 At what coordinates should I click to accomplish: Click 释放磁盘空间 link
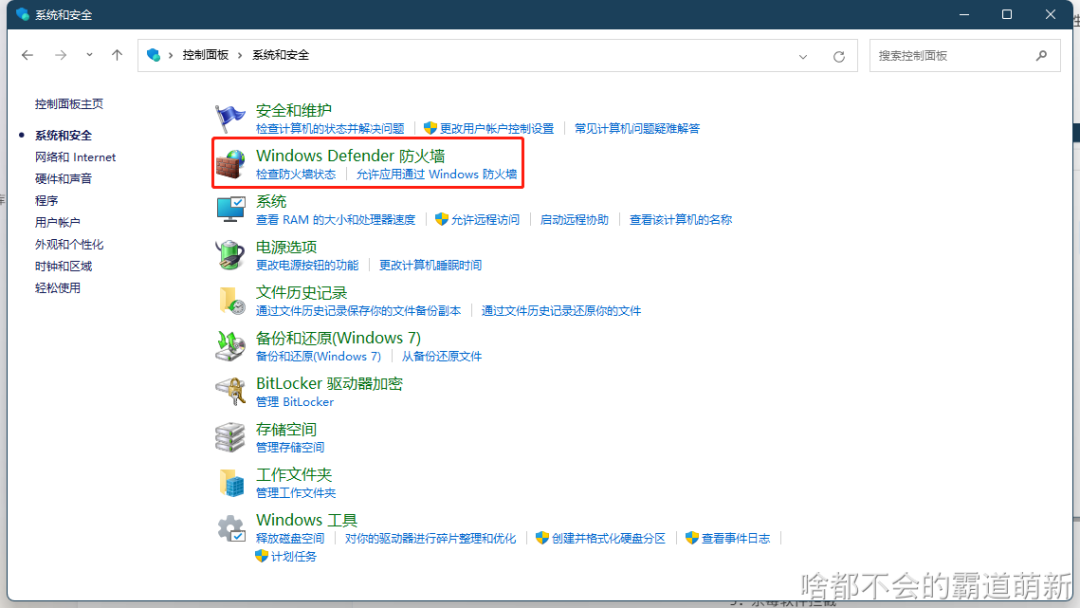[x=290, y=538]
